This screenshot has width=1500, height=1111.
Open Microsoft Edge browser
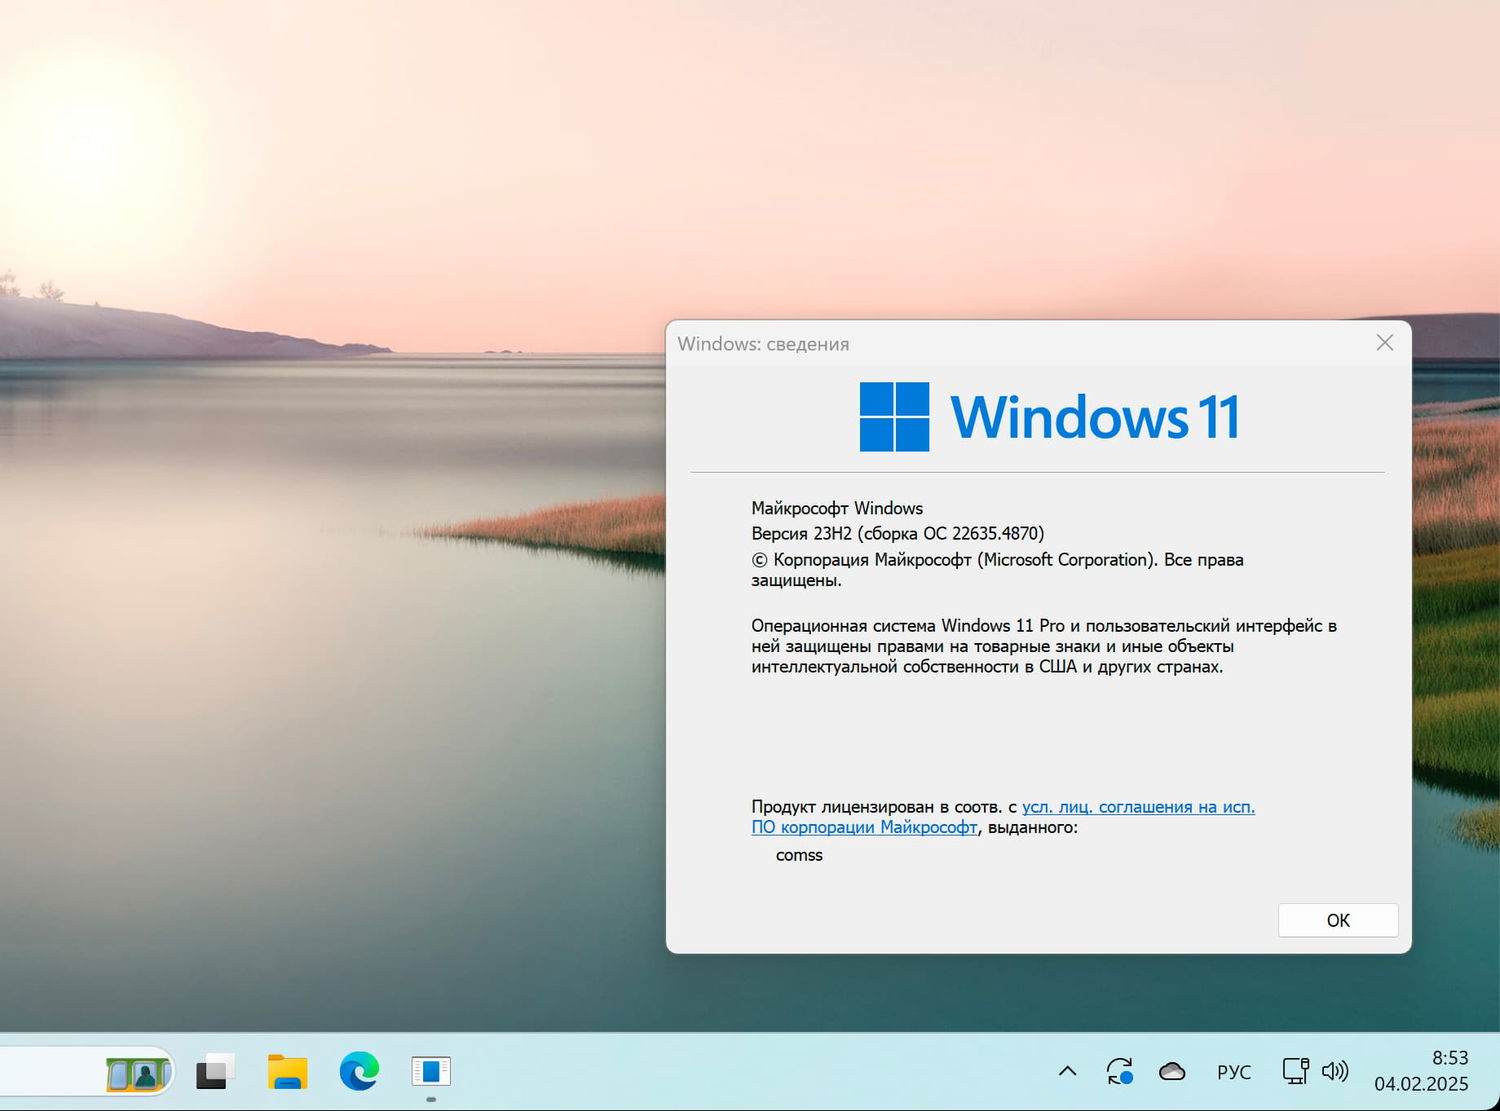tap(359, 1072)
